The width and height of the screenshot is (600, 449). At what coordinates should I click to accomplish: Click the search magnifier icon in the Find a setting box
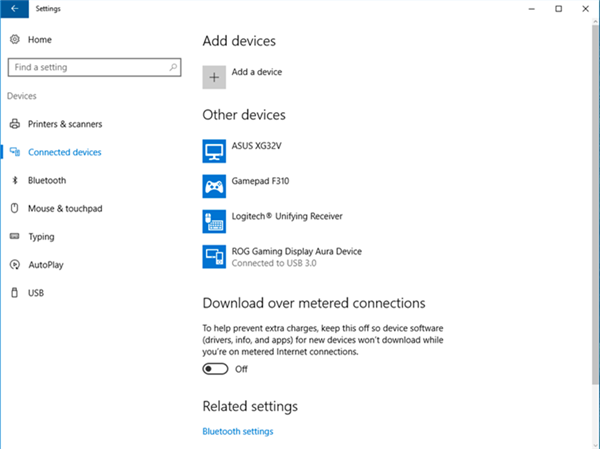tap(173, 68)
